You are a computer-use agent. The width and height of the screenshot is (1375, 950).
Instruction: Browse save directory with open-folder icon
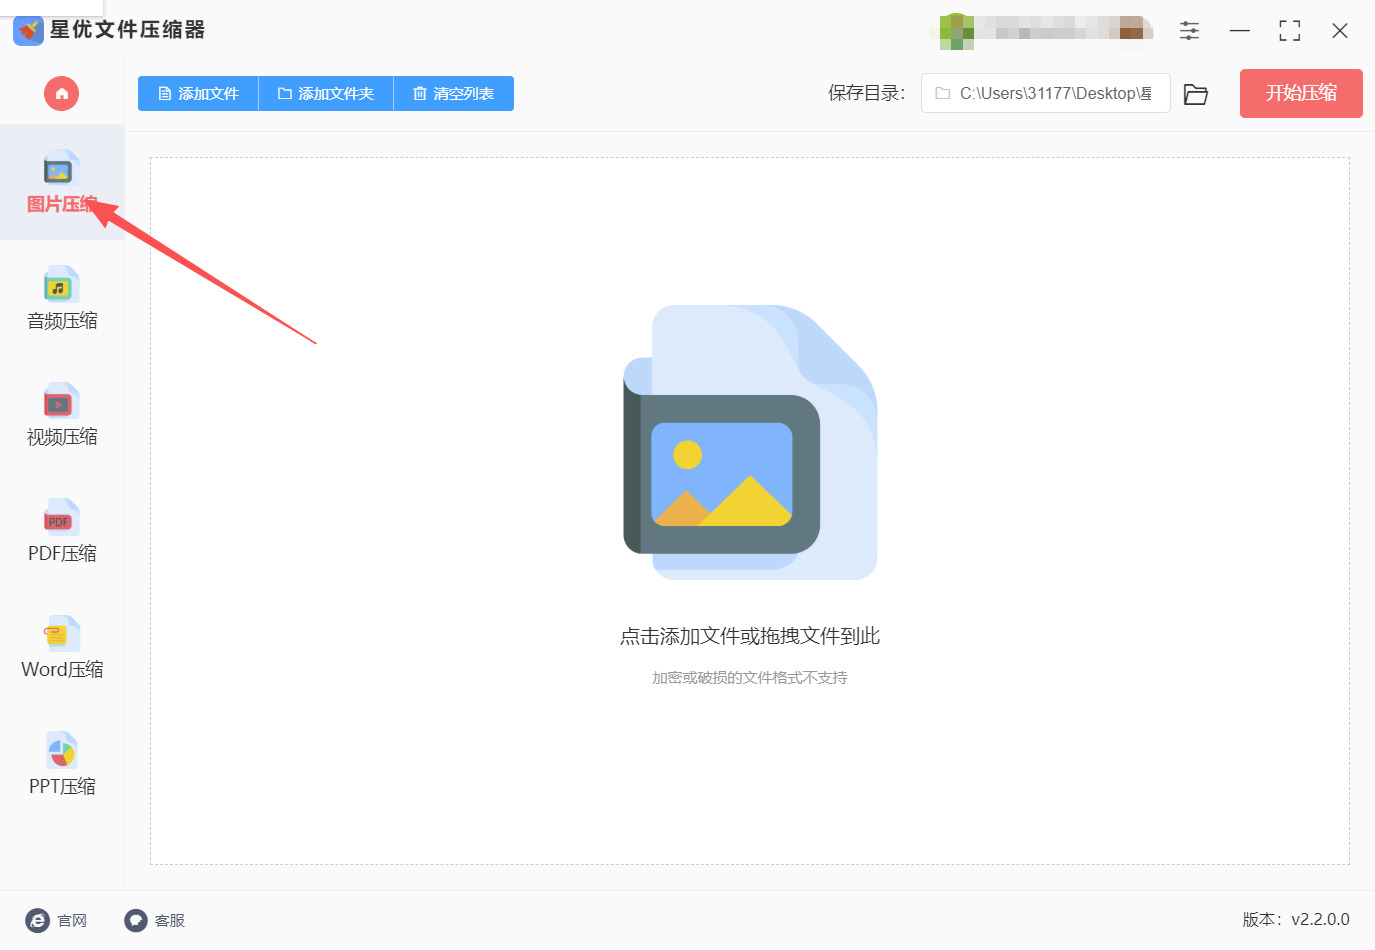(1196, 94)
